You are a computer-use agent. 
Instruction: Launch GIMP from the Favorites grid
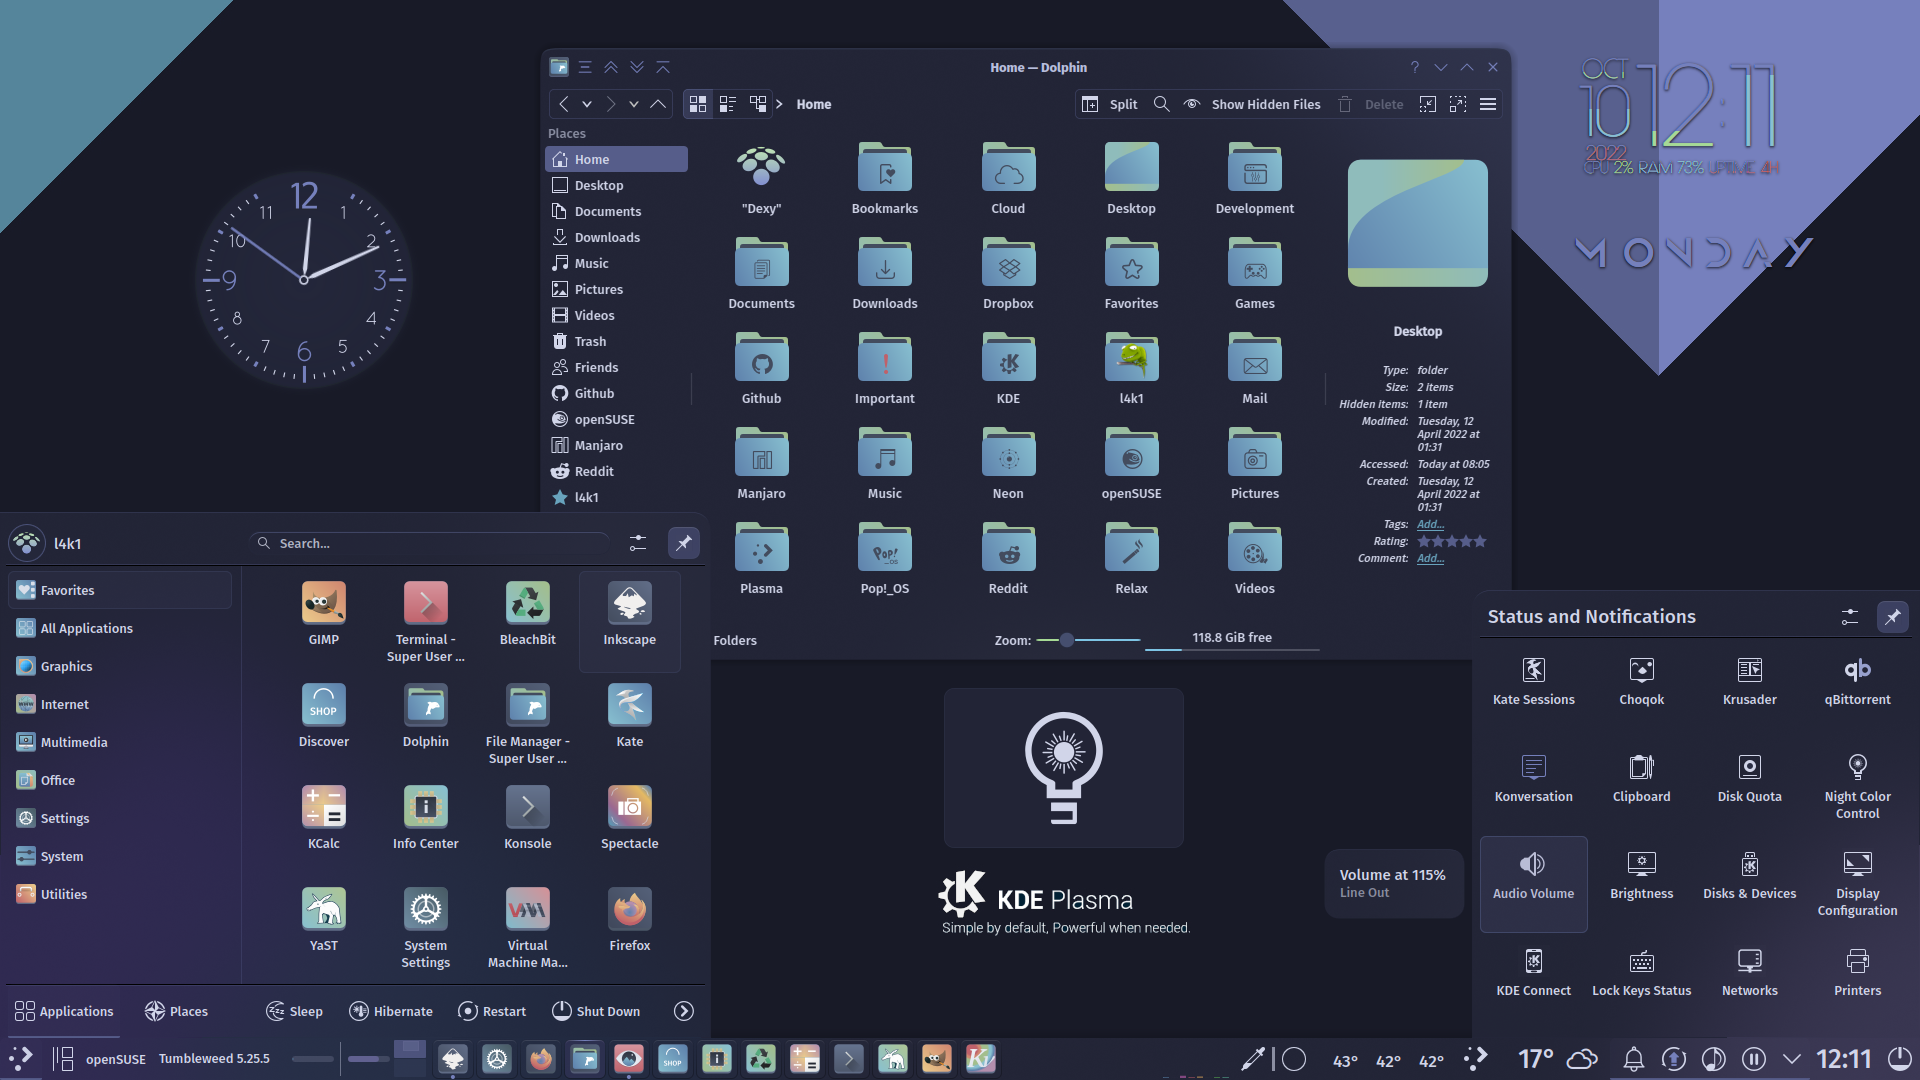coord(323,614)
